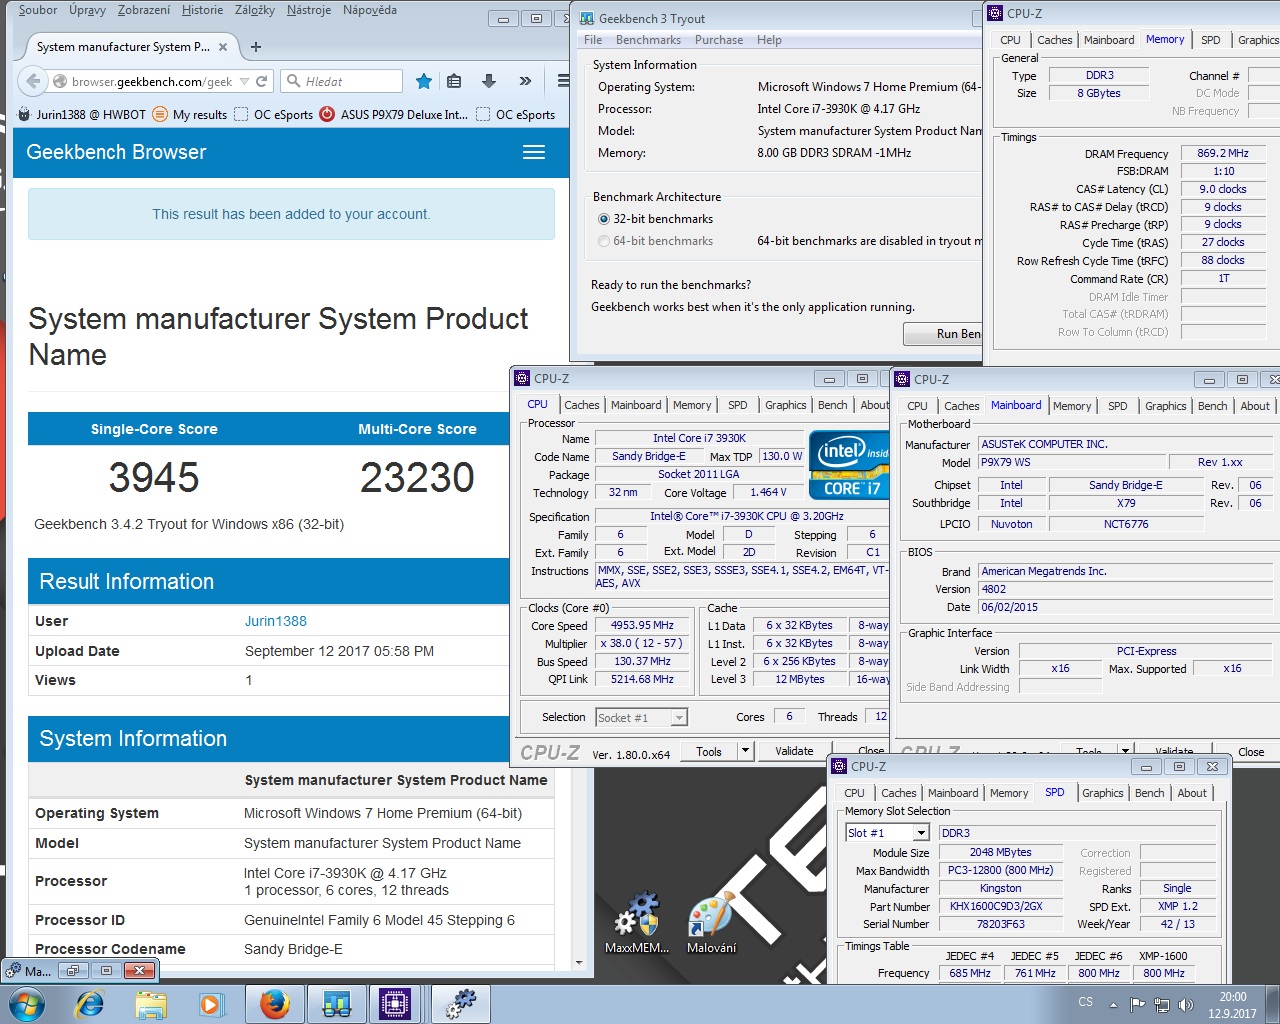Screen dimensions: 1280x1024
Task: Open Mainboard tab in the CPU-Z SPD window
Action: pos(953,793)
